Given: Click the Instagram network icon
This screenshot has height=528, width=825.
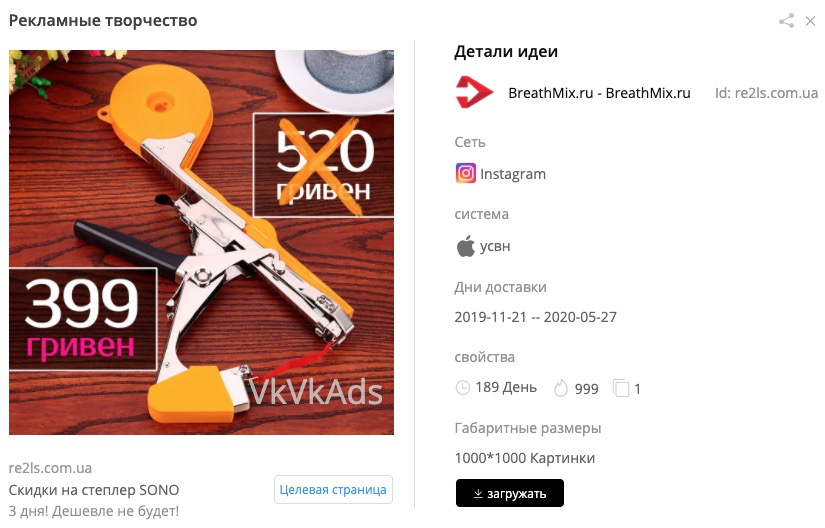Looking at the screenshot, I should [466, 174].
